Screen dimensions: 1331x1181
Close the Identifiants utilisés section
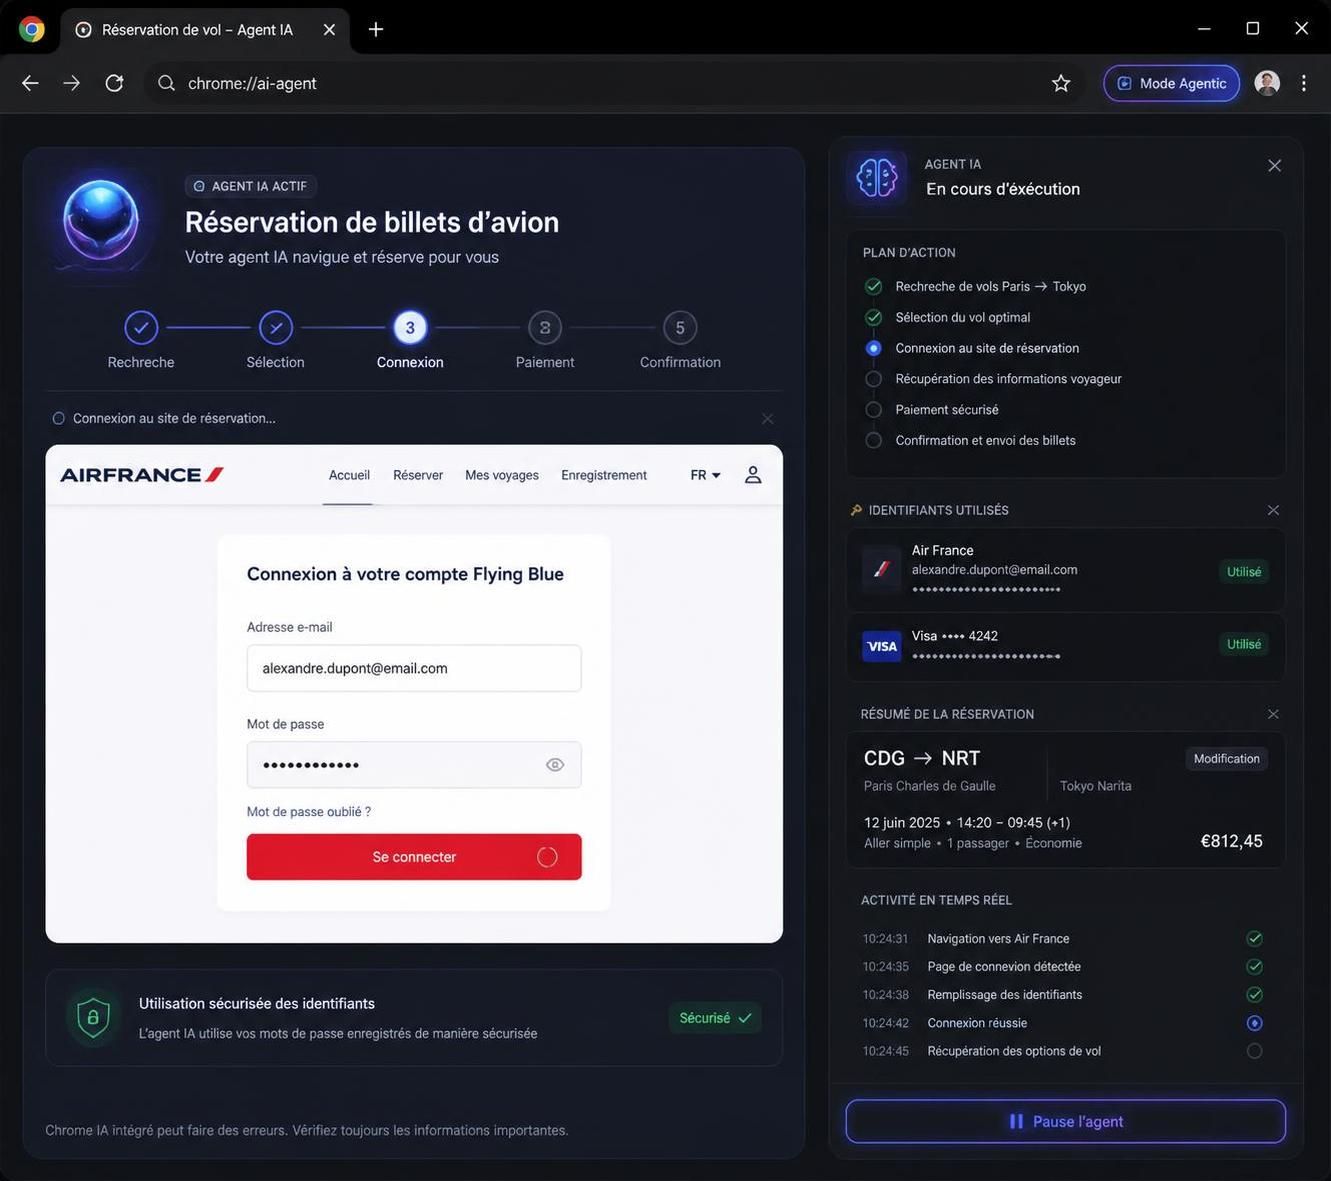[x=1273, y=510]
